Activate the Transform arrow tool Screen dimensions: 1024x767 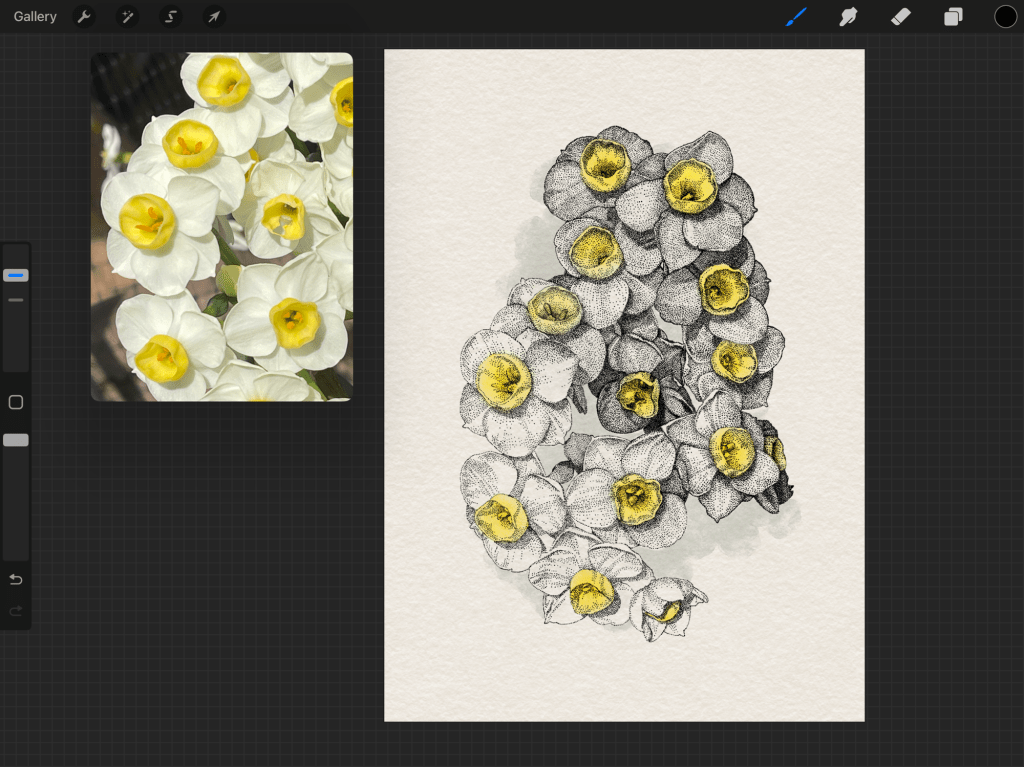click(x=213, y=17)
